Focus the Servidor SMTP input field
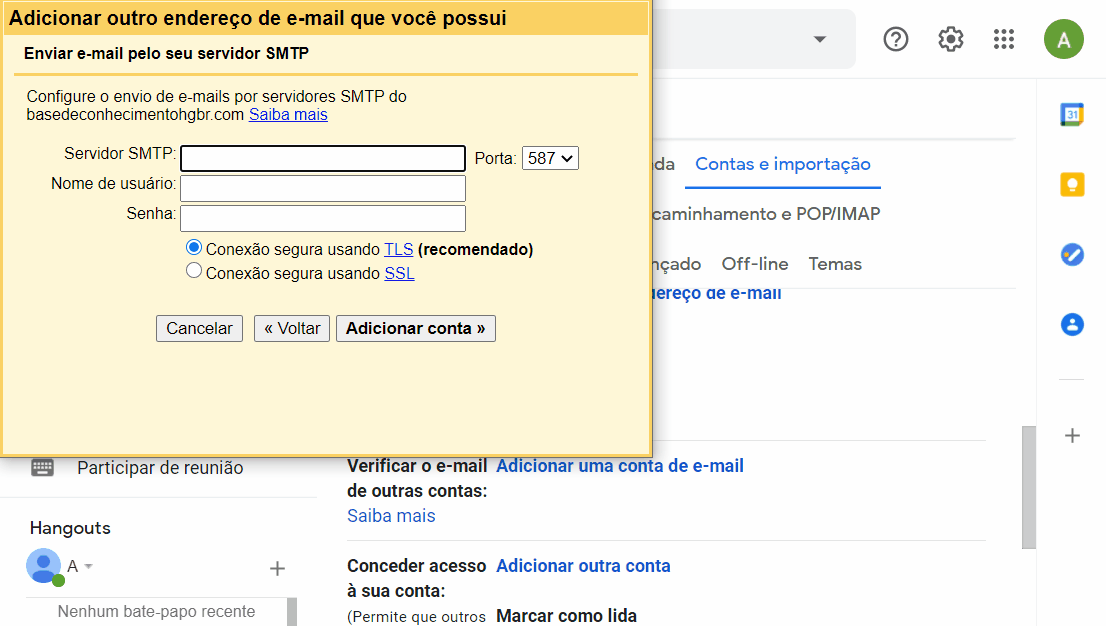The image size is (1106, 626). [x=322, y=158]
